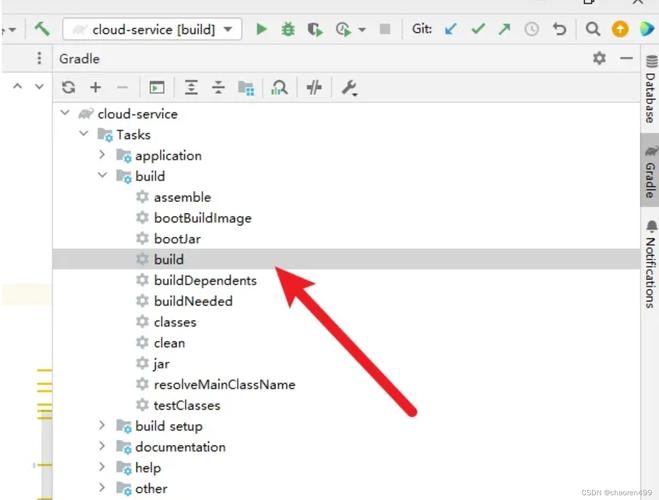This screenshot has height=500, width=659.
Task: Collapse all nodes in Gradle tree
Action: [x=218, y=88]
